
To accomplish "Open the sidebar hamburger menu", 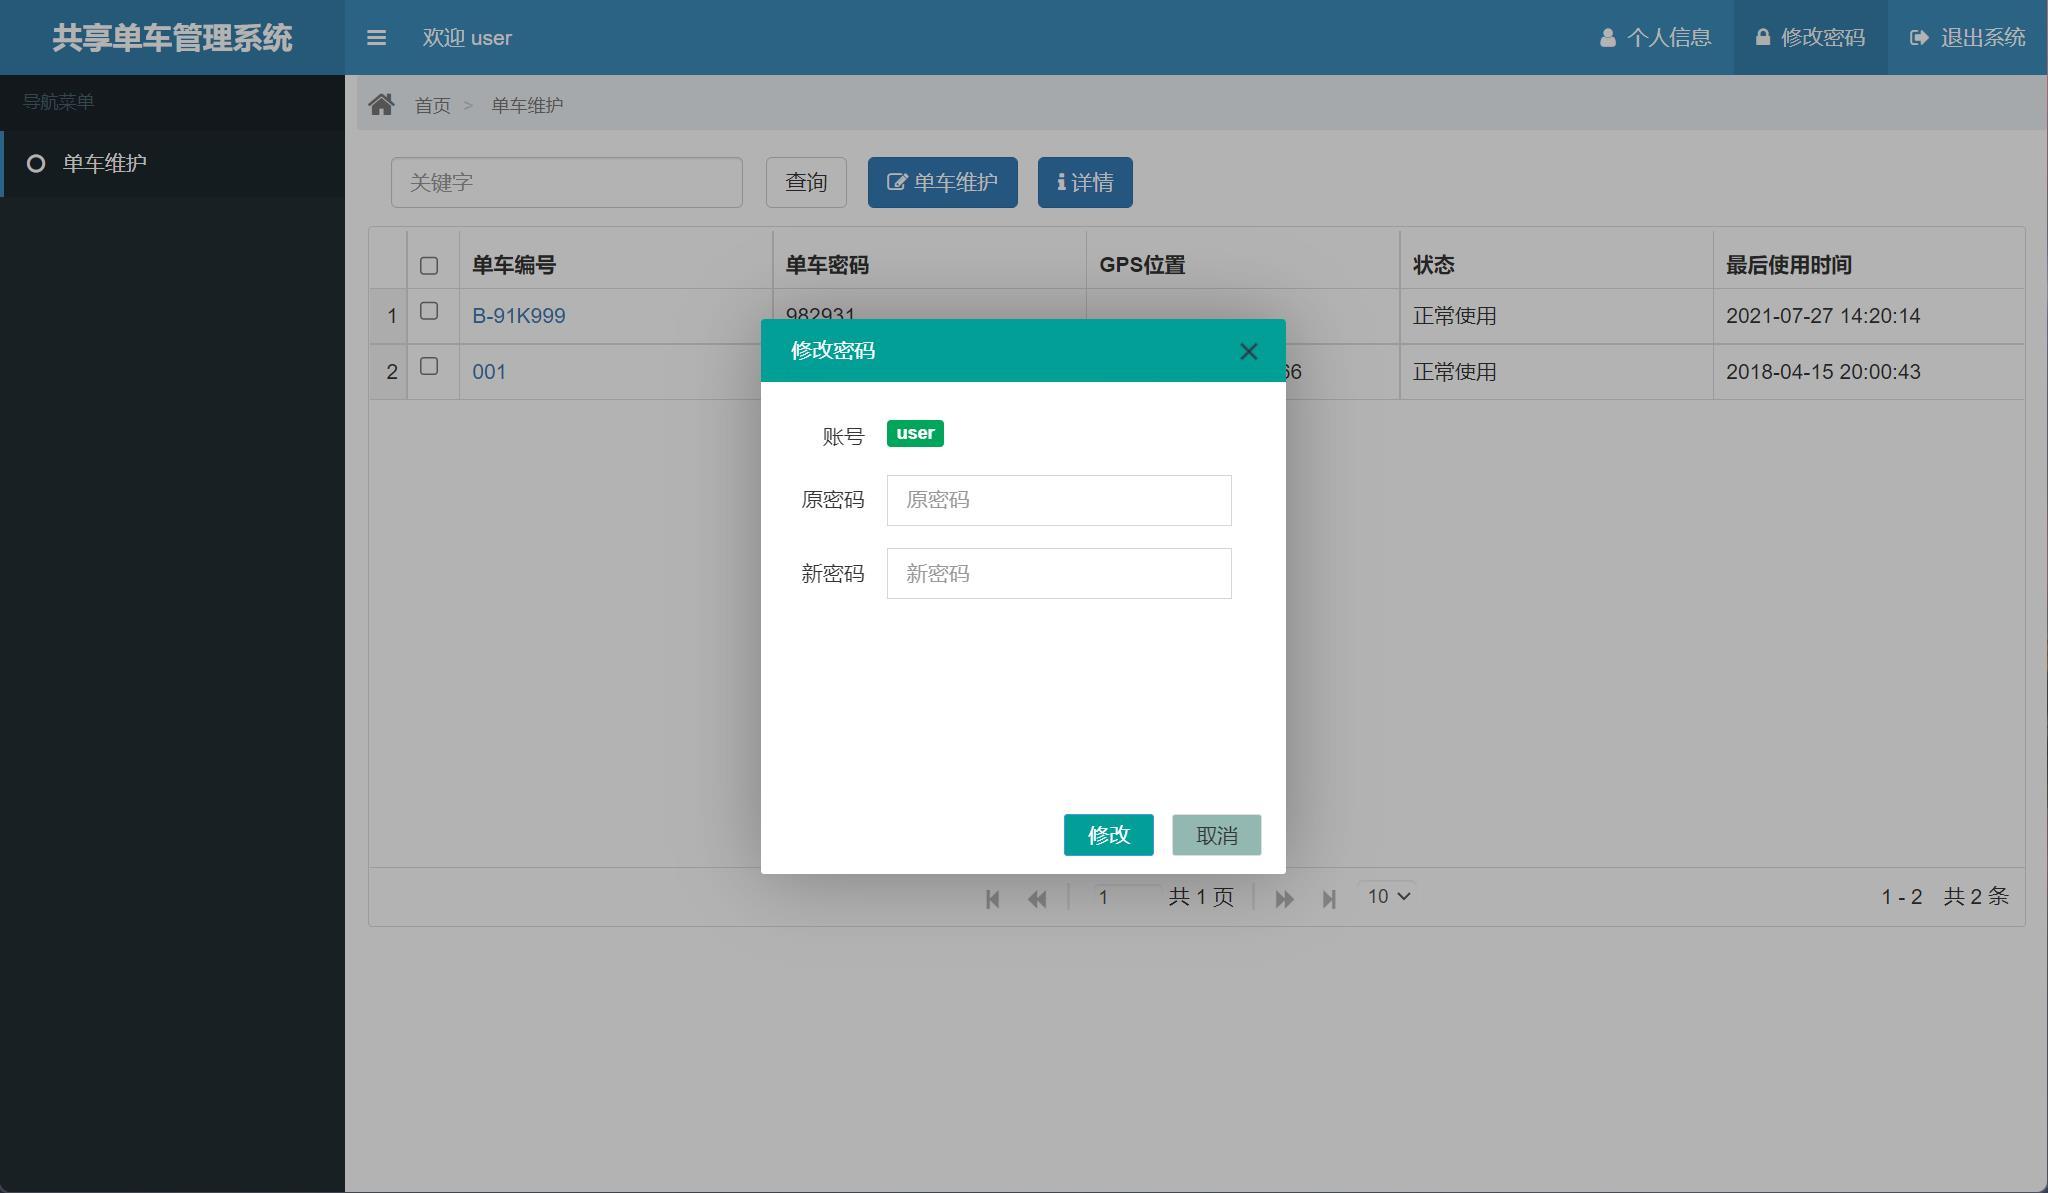I will [x=377, y=37].
